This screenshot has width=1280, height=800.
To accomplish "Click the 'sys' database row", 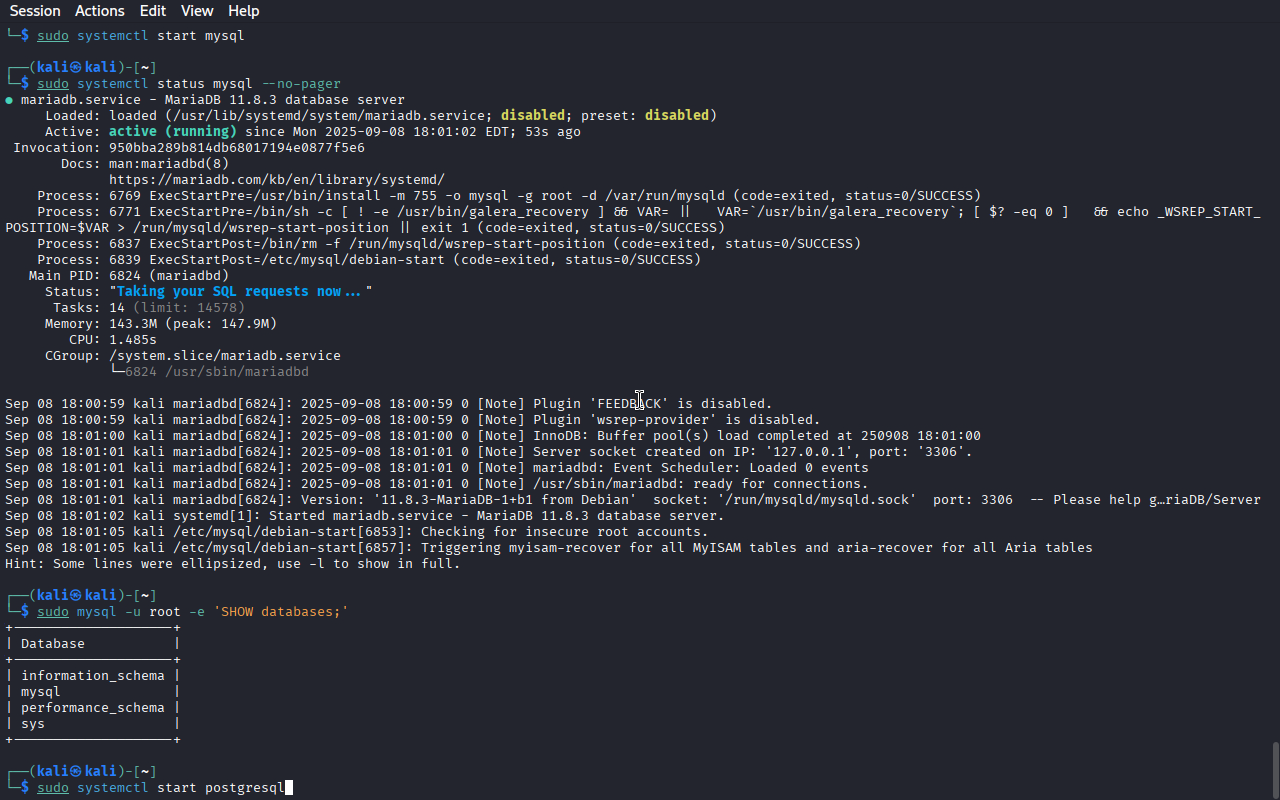I will pos(93,724).
